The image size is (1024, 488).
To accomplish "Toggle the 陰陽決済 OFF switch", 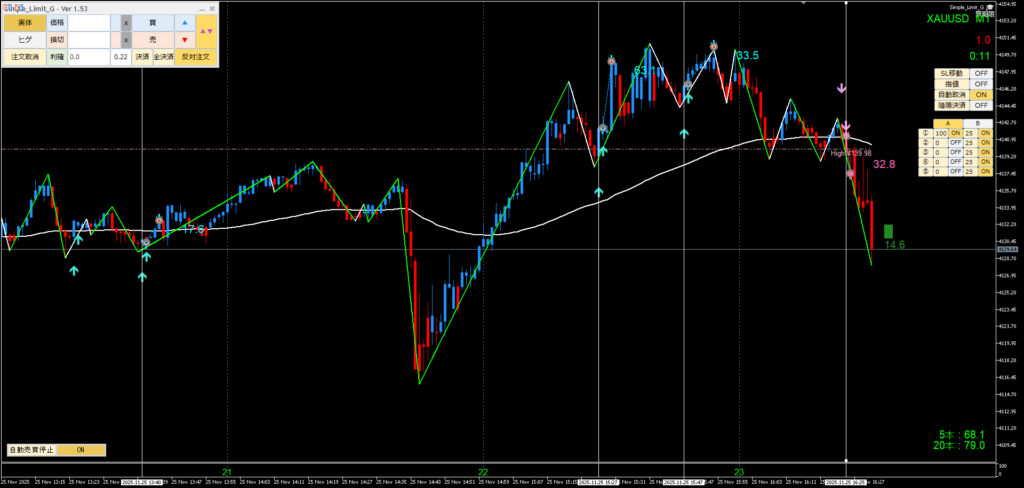I will click(x=981, y=105).
